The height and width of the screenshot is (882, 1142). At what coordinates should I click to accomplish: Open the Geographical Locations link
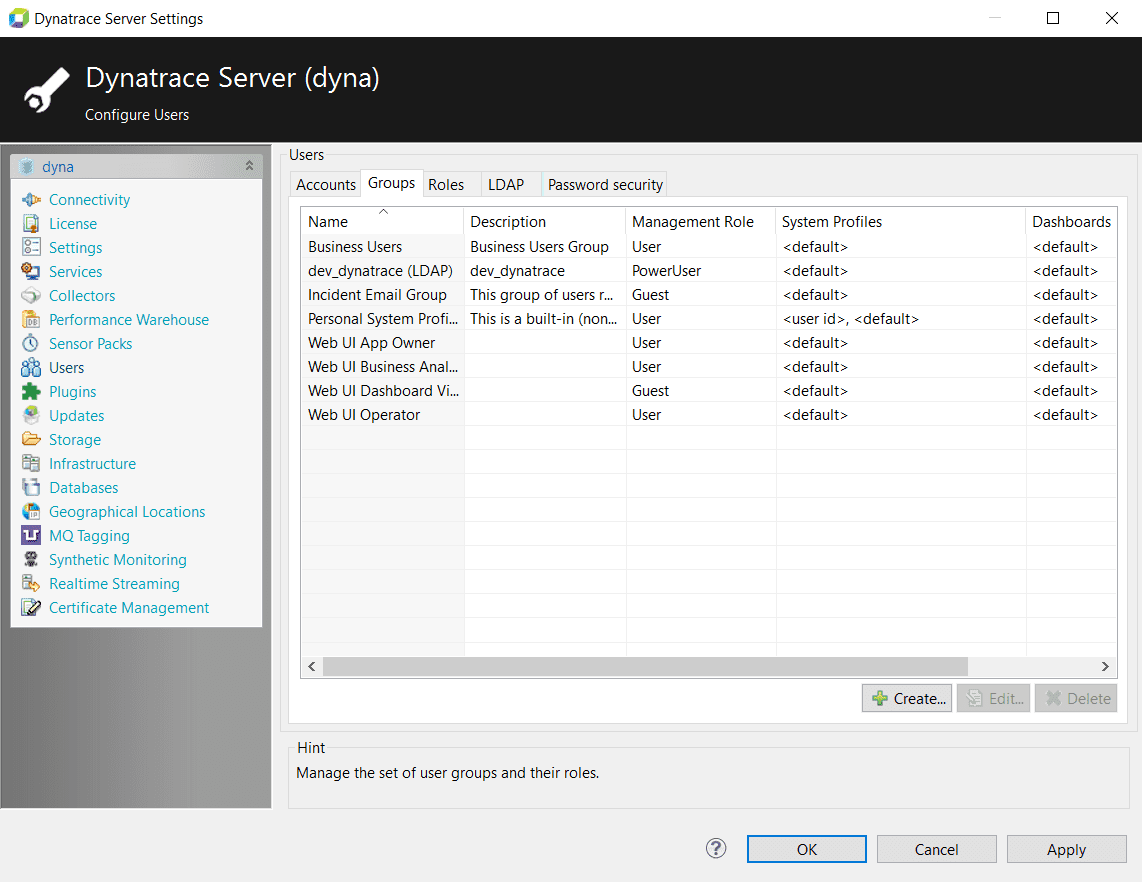coord(127,512)
